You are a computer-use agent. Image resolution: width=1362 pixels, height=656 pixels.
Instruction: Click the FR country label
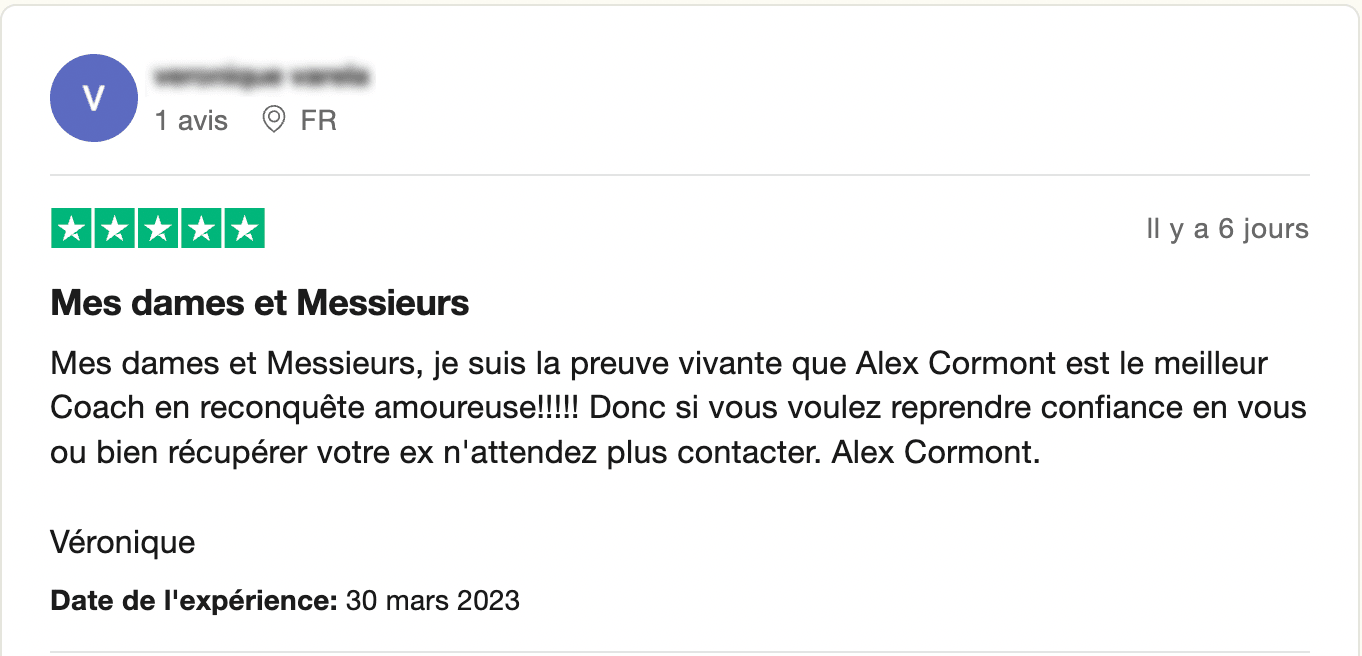coord(319,121)
